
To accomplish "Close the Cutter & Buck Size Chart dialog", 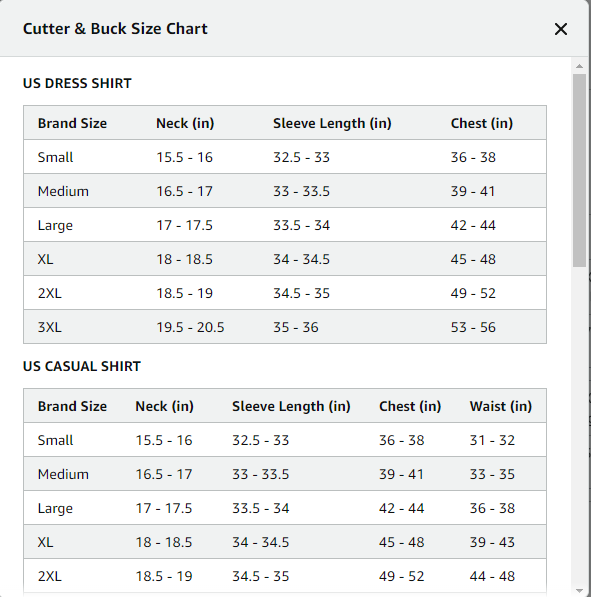I will click(561, 29).
